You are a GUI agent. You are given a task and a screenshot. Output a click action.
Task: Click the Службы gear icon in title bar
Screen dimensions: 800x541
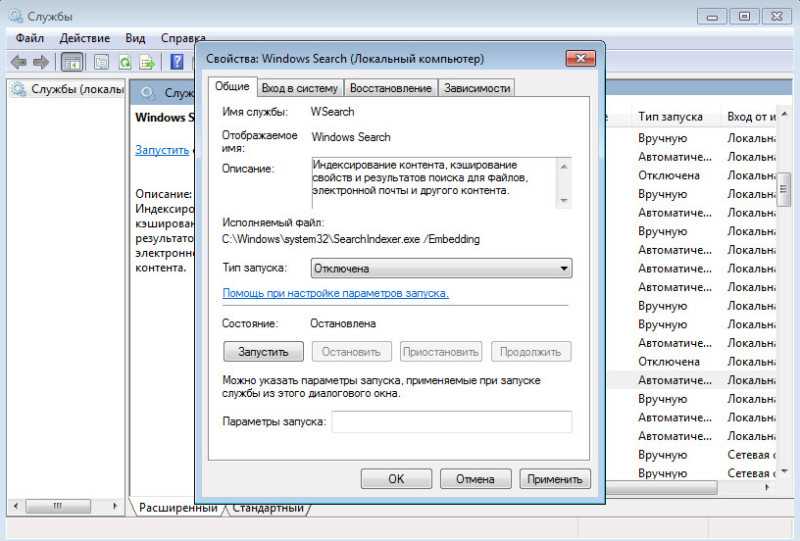tap(15, 16)
